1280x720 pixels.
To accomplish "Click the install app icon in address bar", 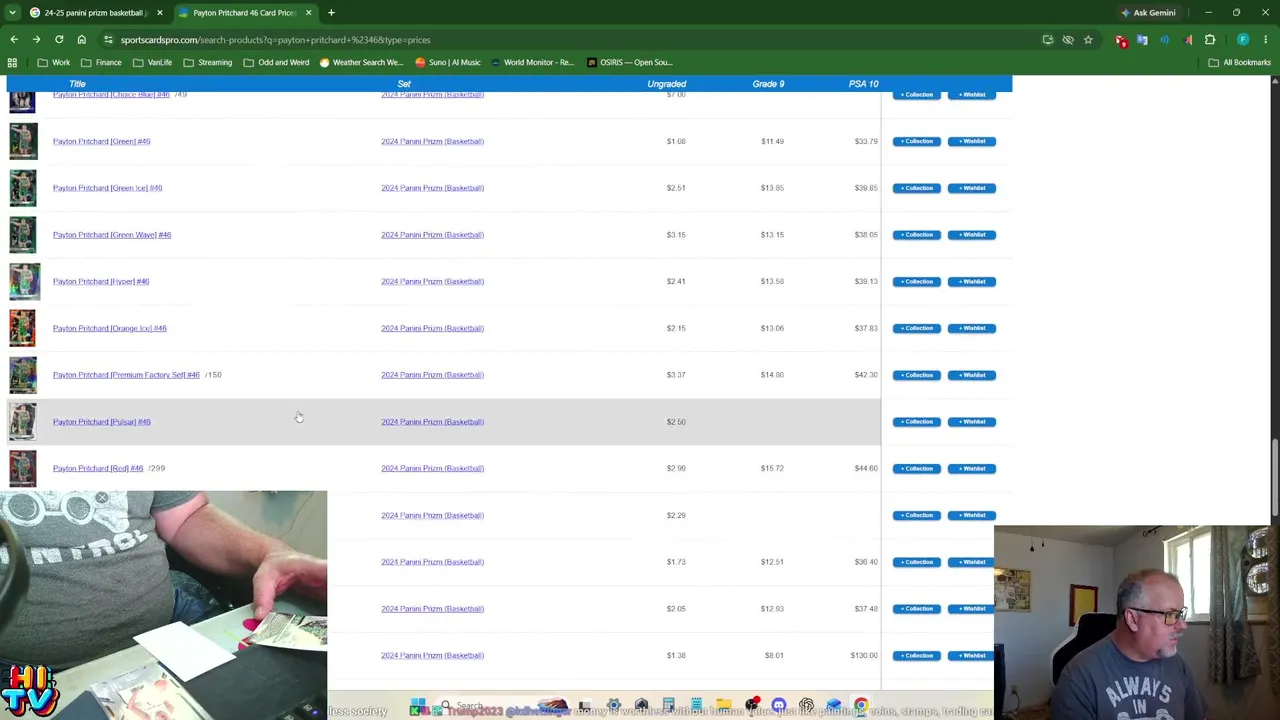I will pos(1048,40).
